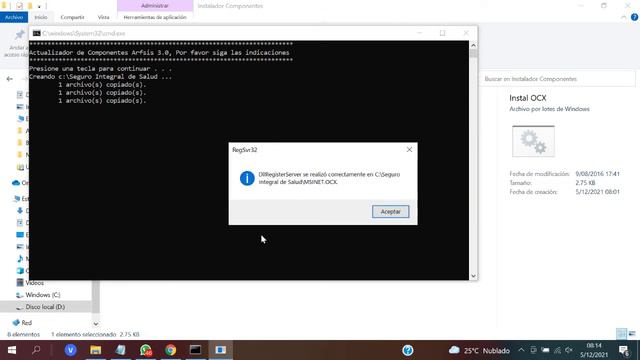Select Disco local (D:) in the sidebar
This screenshot has width=640, height=360.
45,307
